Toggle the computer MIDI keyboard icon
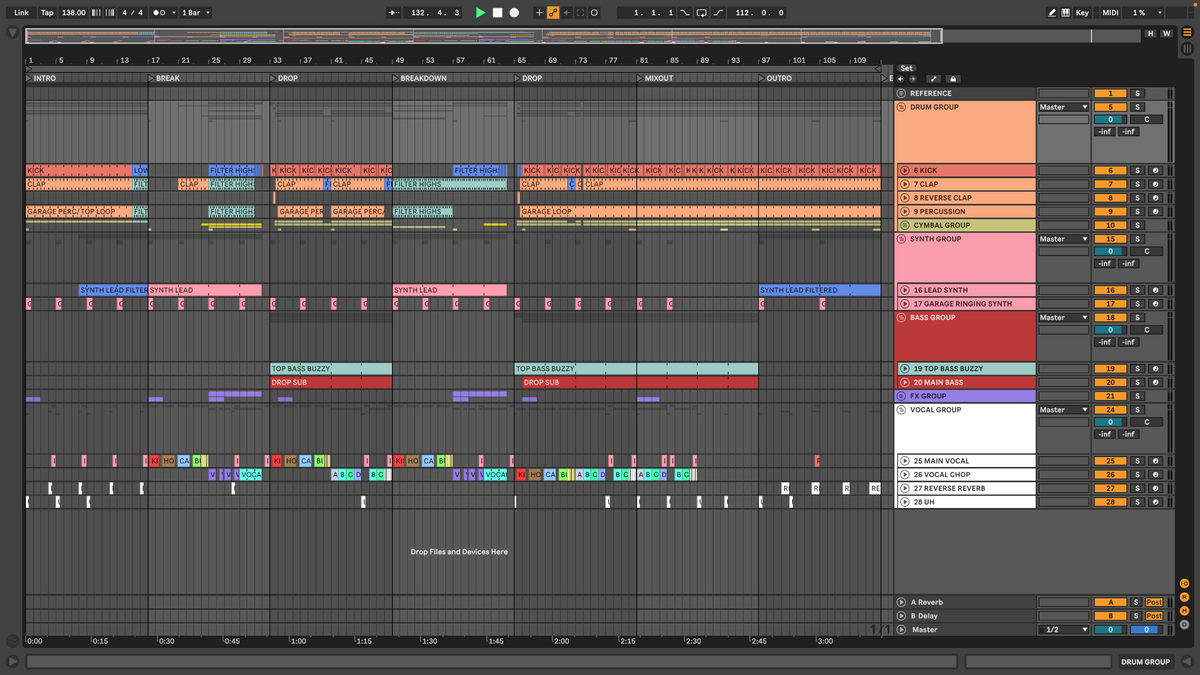This screenshot has width=1200, height=675. (1066, 12)
